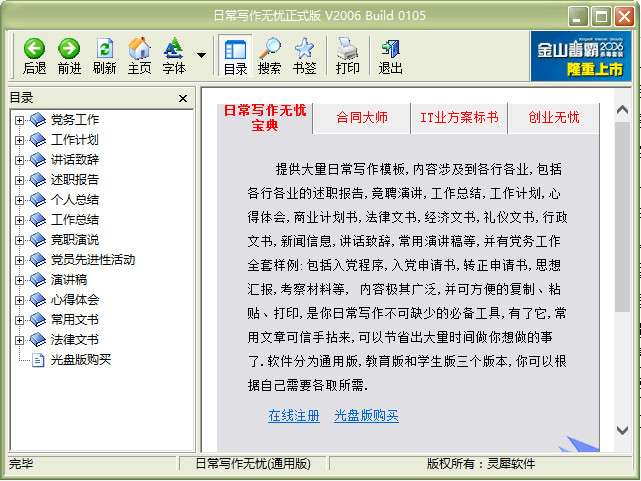Click book icon beside 演讲稿
Screen dimensions: 641x481
[x=38, y=280]
